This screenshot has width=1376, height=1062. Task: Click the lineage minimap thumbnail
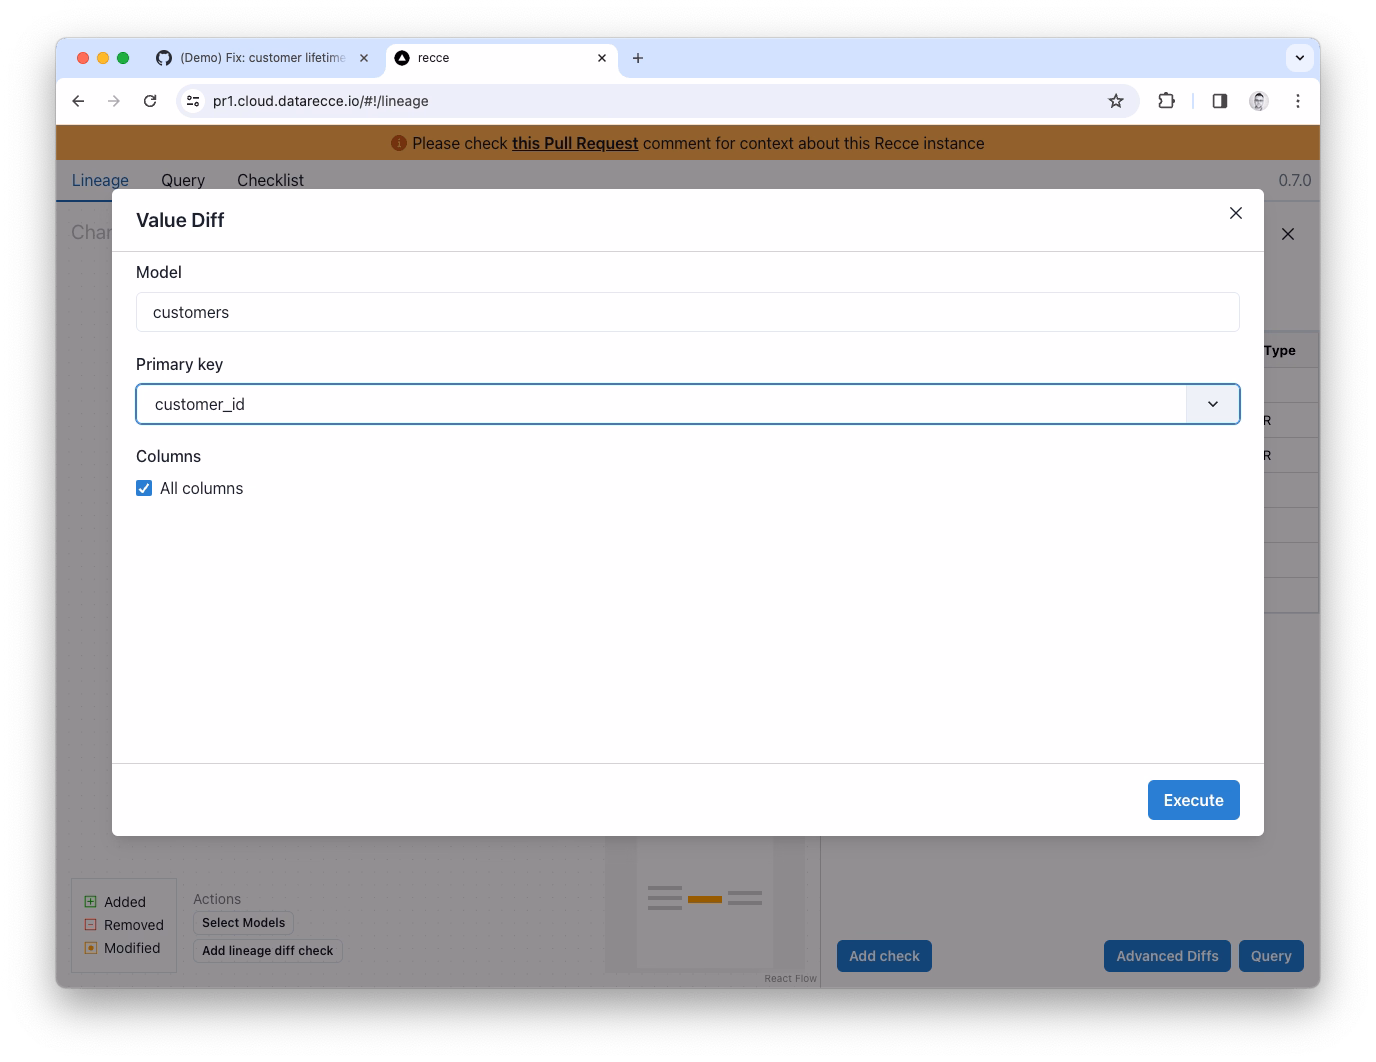[x=705, y=903]
